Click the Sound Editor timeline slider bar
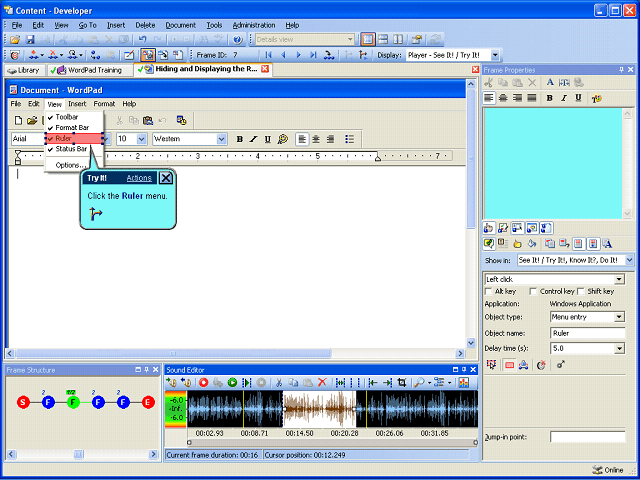The width and height of the screenshot is (640, 480). click(332, 442)
